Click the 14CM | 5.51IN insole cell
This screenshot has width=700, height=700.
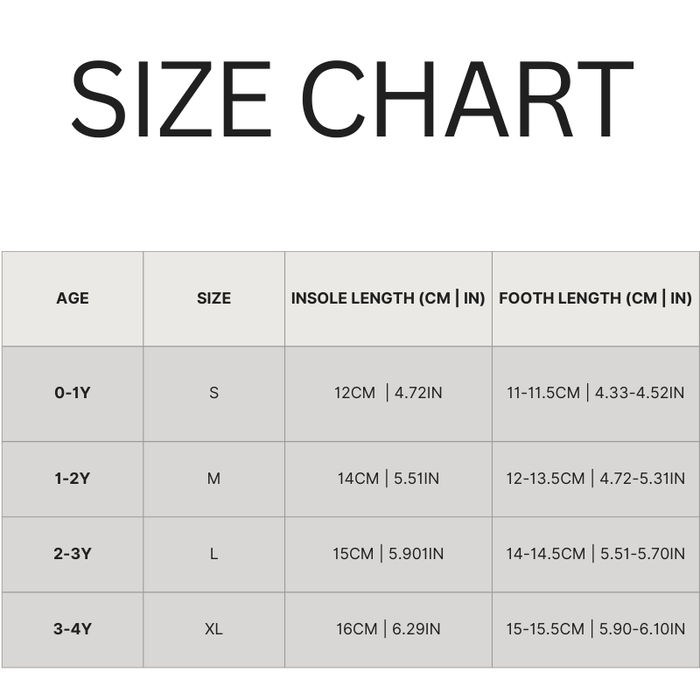(x=388, y=479)
